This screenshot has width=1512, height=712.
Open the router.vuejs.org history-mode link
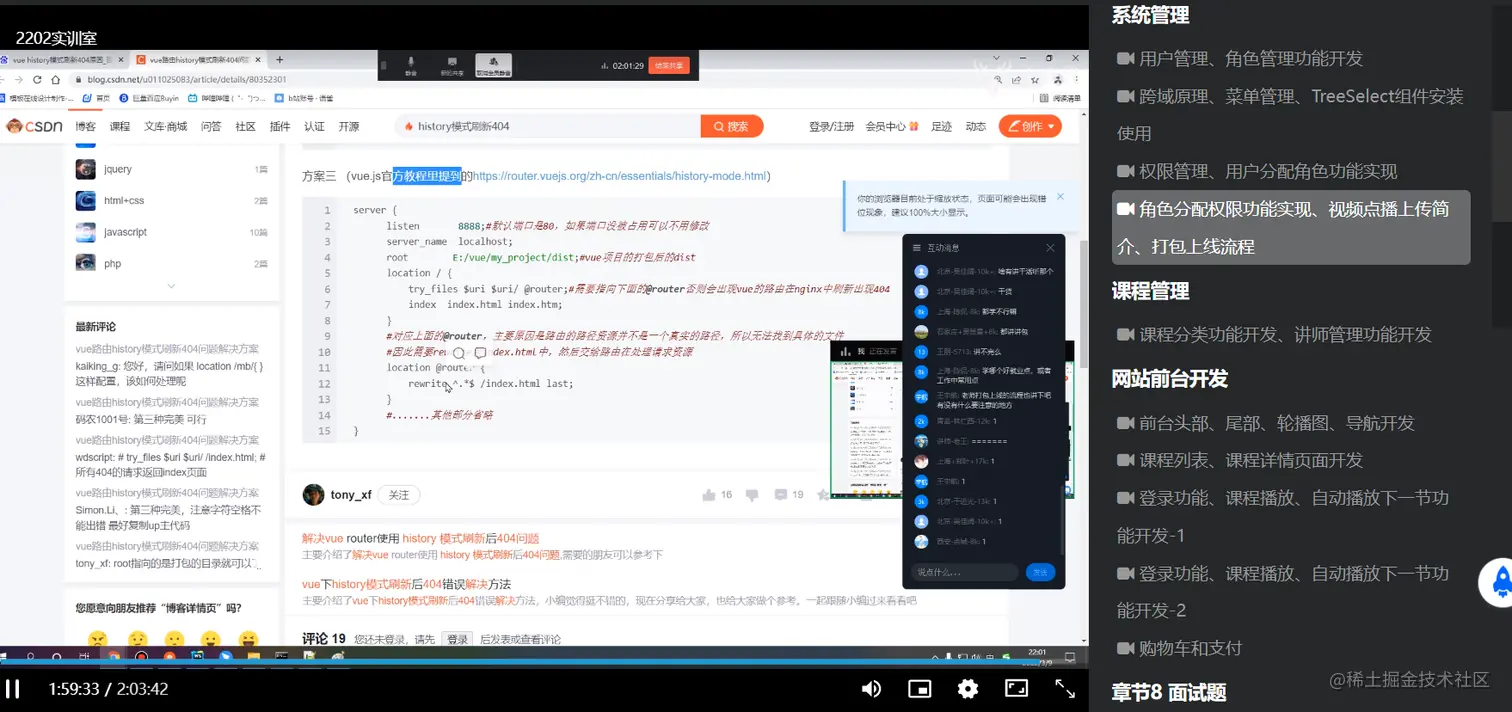[x=620, y=176]
